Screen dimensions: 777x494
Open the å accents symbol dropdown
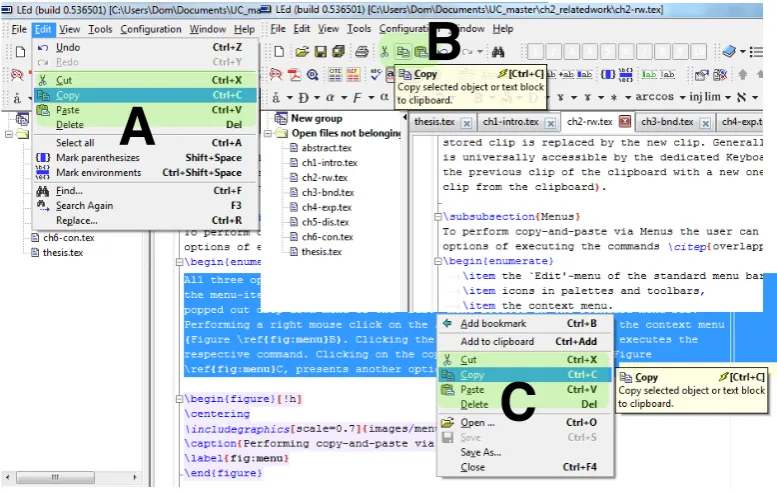(289, 98)
